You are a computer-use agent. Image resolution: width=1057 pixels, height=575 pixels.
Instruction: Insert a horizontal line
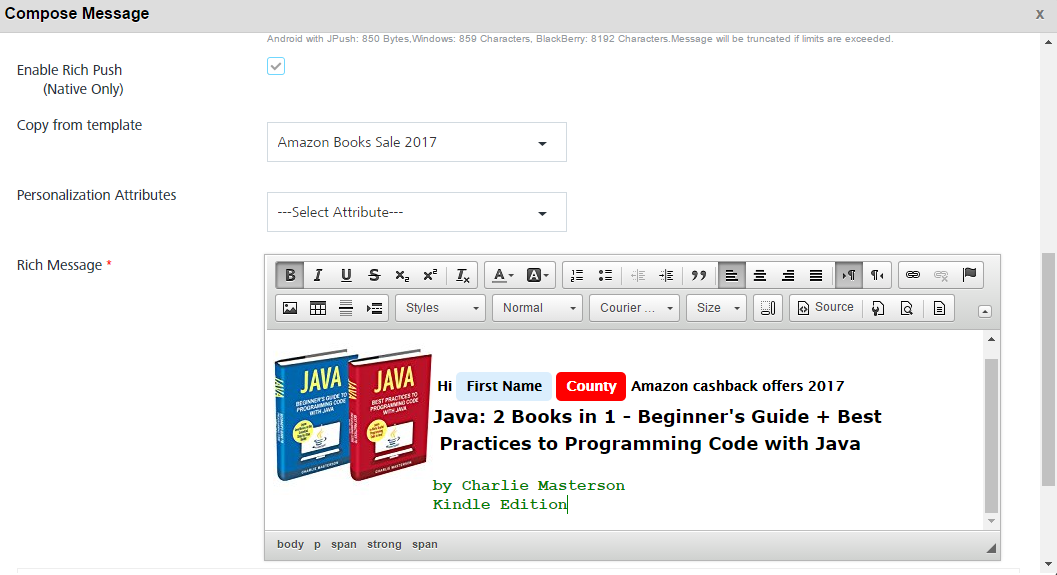tap(346, 308)
